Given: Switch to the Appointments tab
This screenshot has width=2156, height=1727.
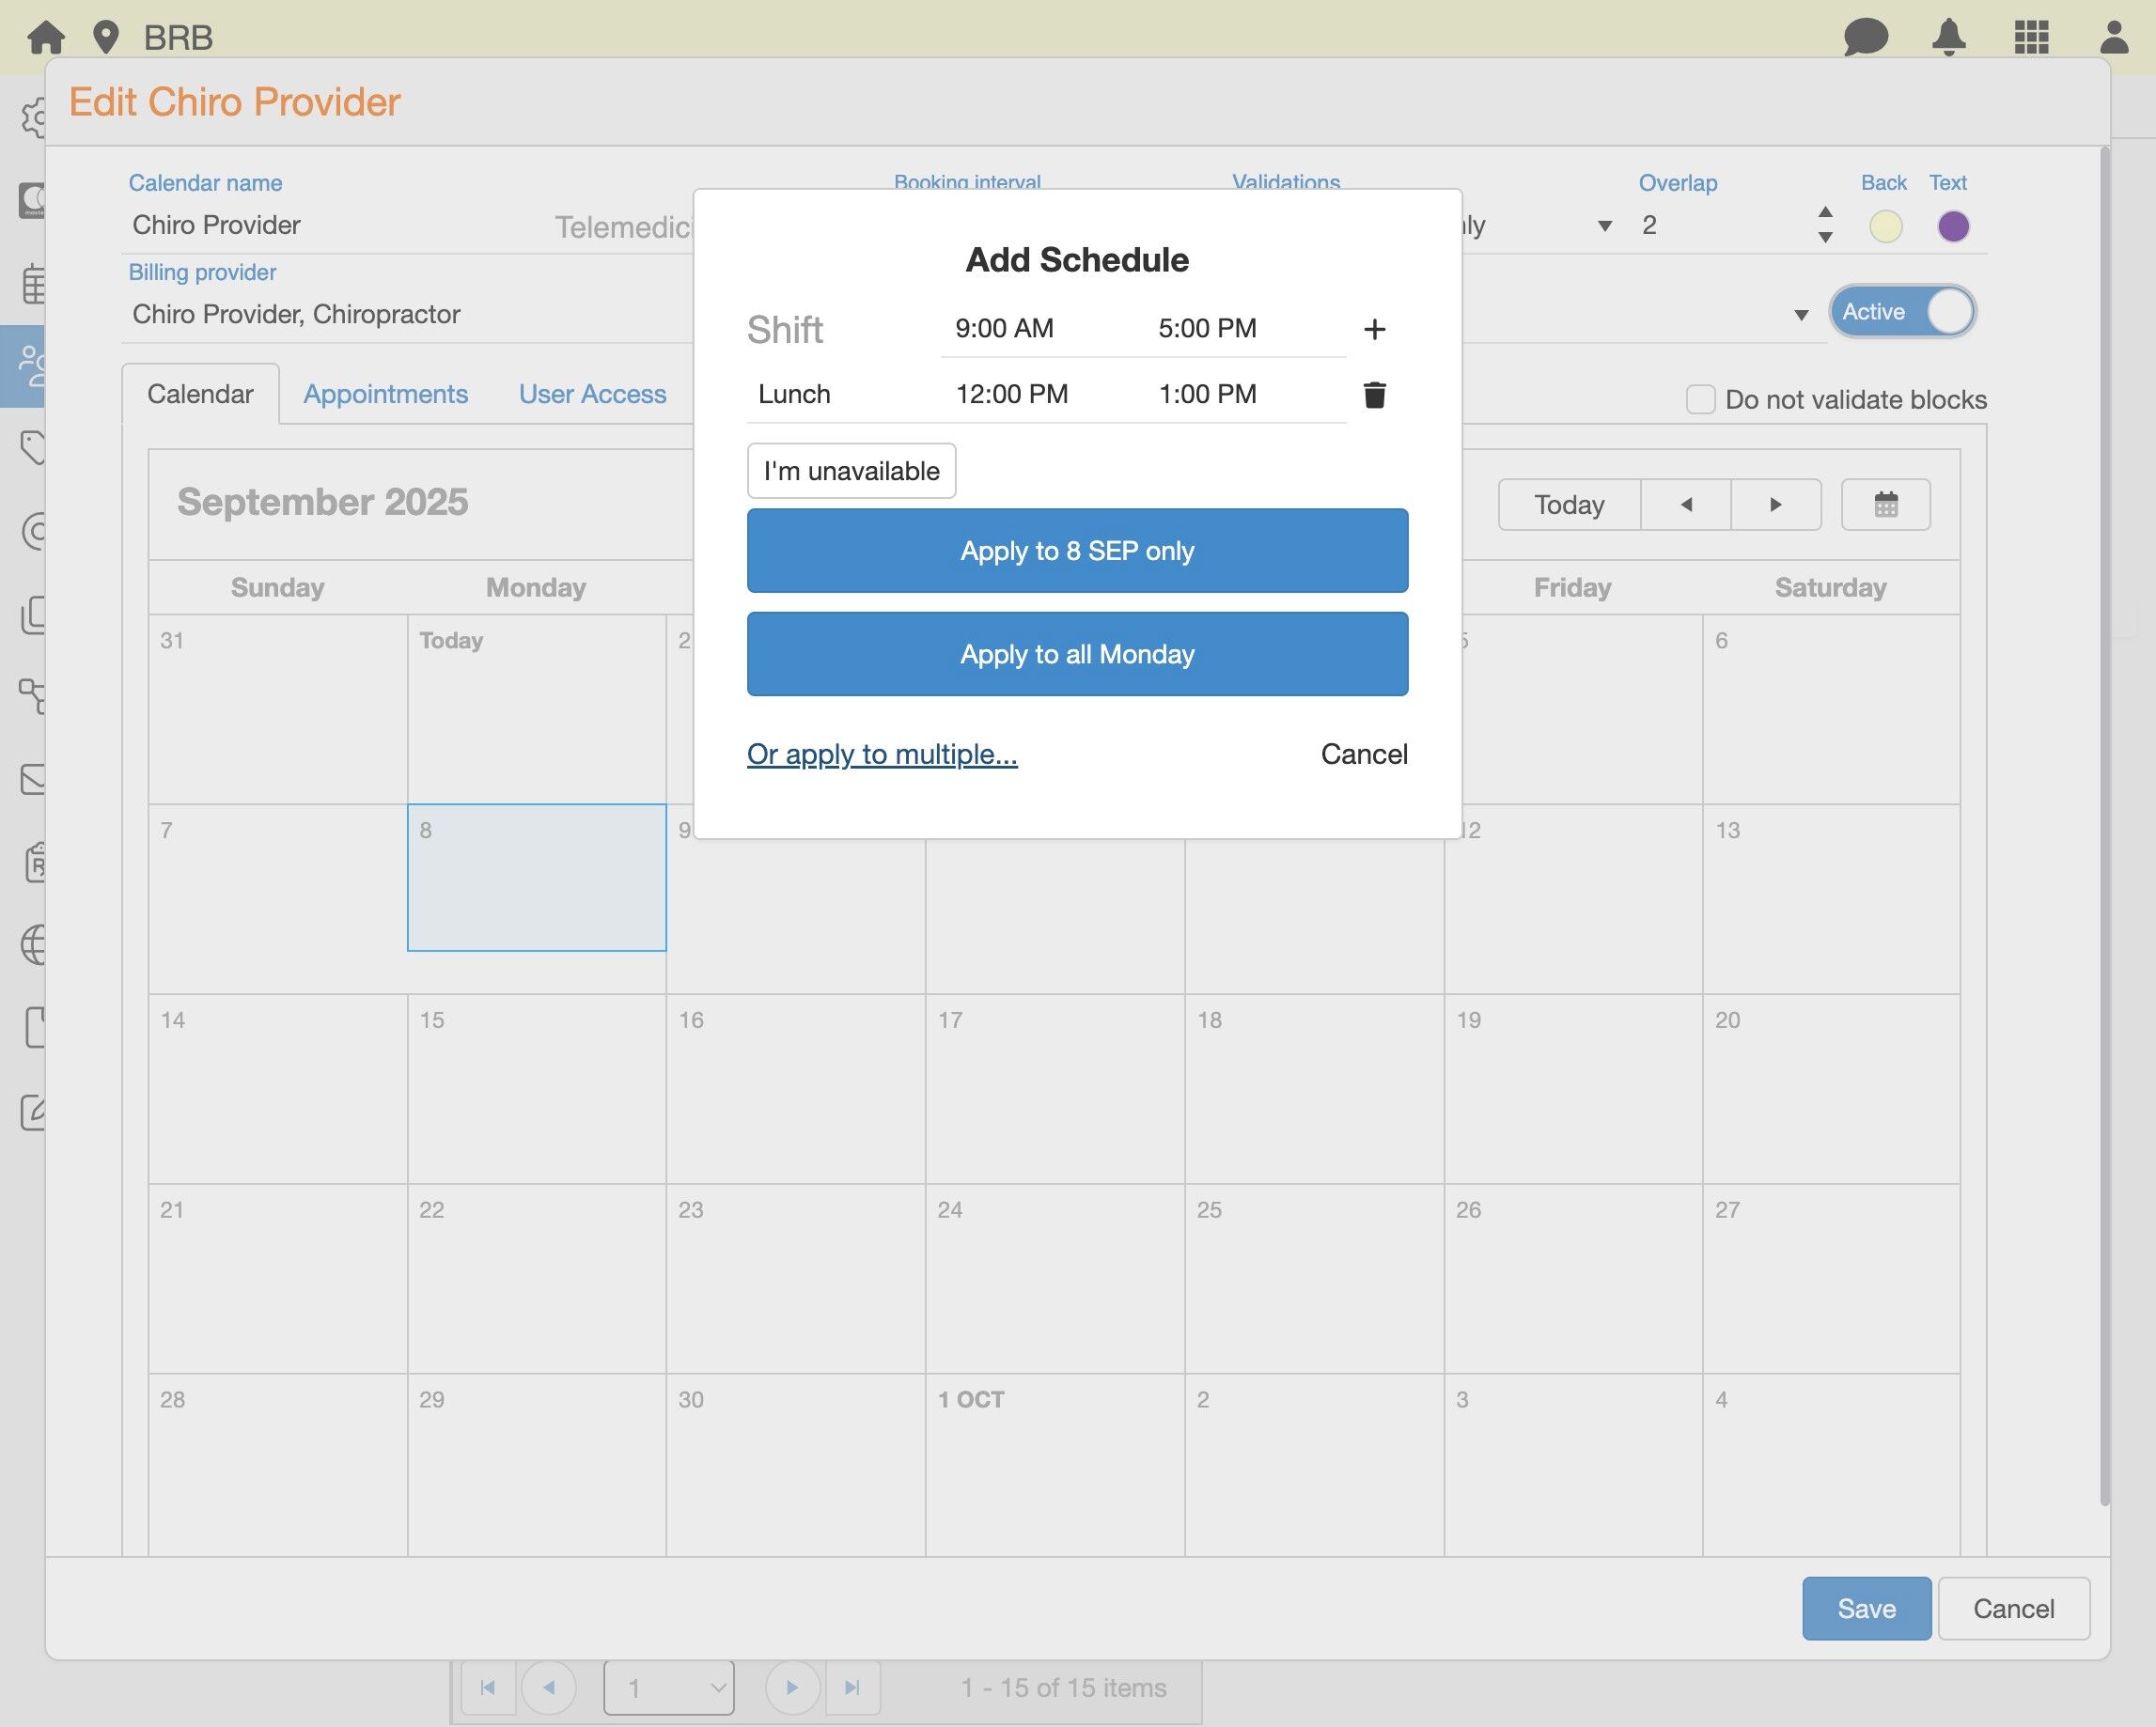Looking at the screenshot, I should (385, 394).
